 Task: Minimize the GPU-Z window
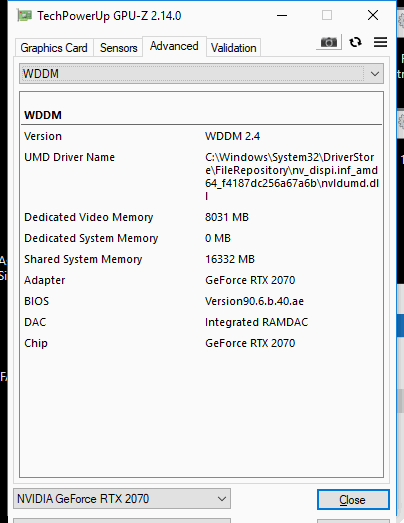tap(282, 15)
